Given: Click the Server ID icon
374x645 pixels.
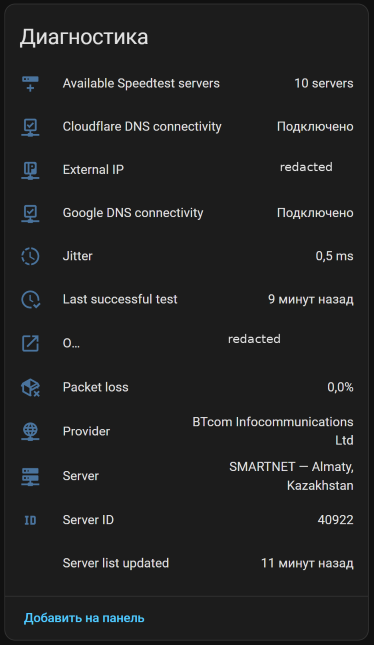Looking at the screenshot, I should point(30,520).
